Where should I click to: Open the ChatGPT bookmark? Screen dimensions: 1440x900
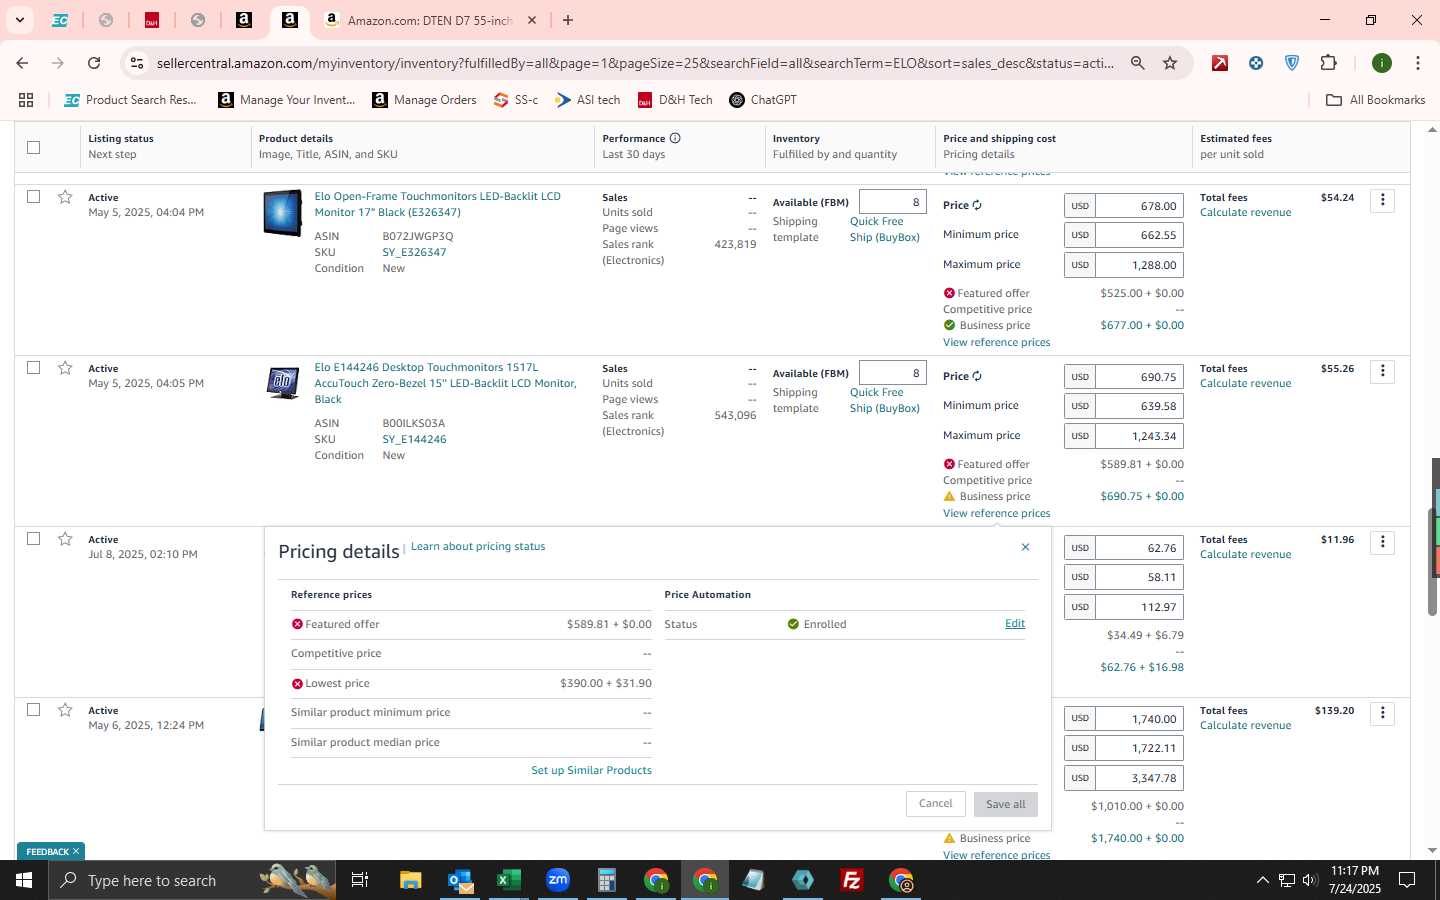[x=763, y=100]
